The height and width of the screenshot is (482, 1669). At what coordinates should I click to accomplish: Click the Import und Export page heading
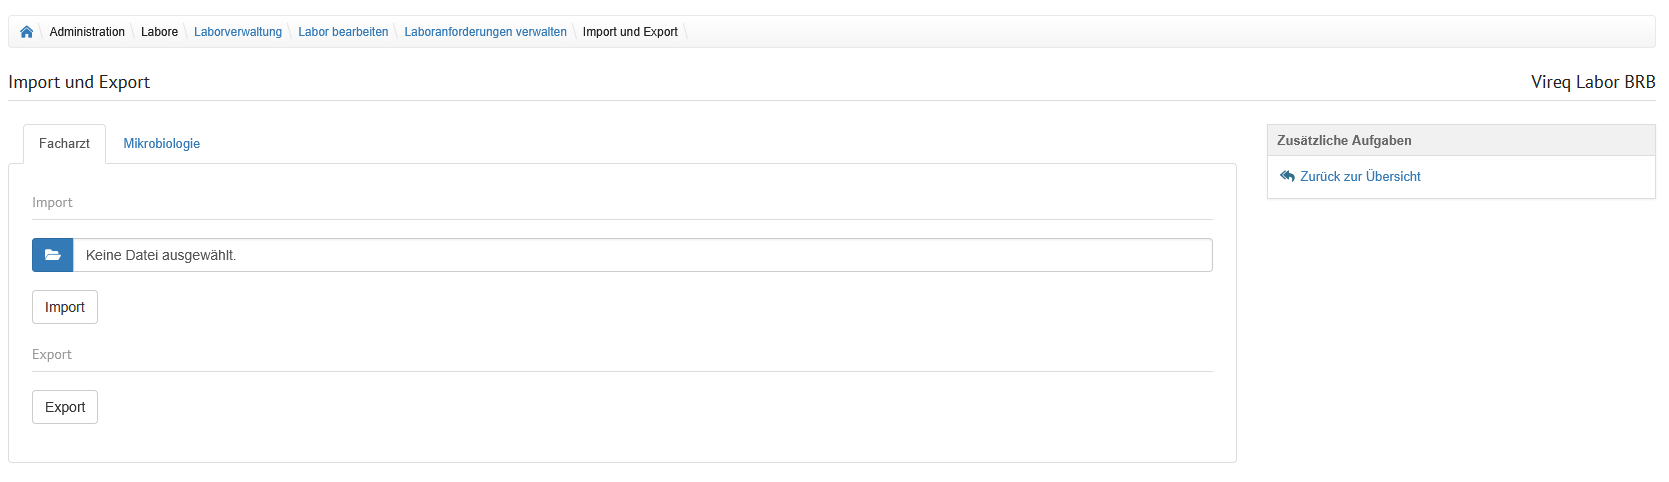(x=79, y=82)
